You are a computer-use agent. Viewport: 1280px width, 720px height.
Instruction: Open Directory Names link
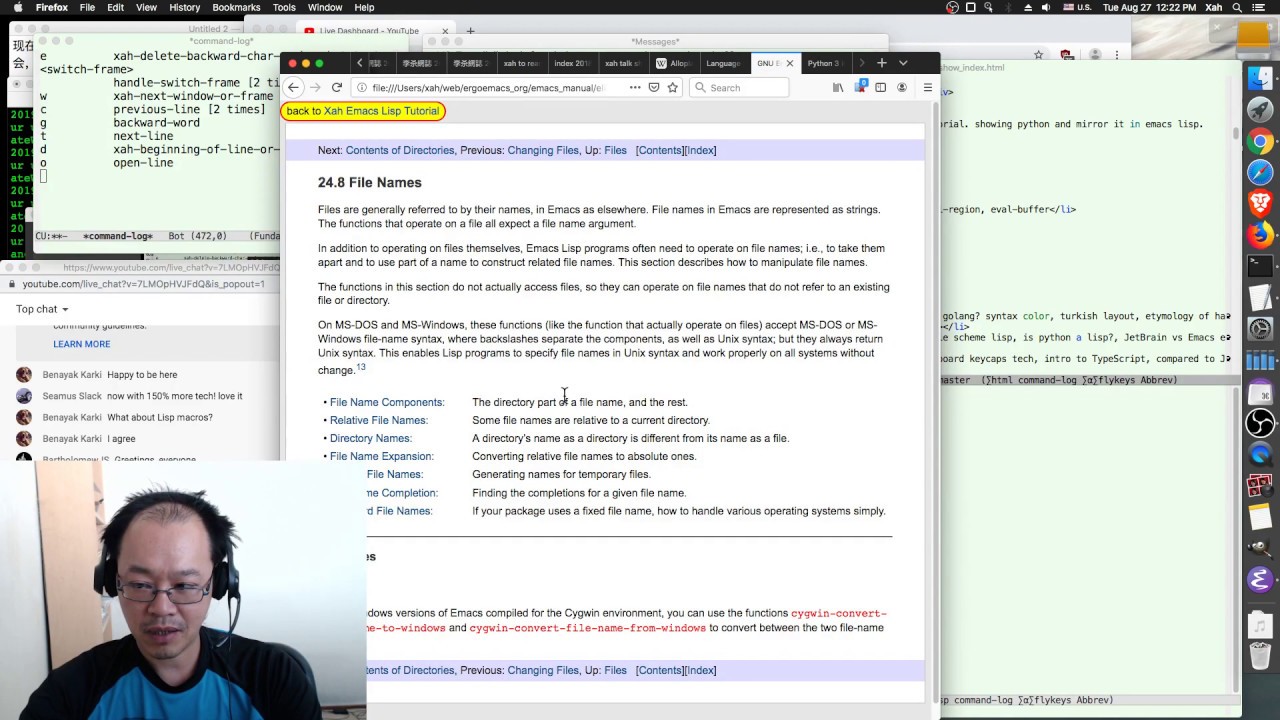click(x=371, y=438)
